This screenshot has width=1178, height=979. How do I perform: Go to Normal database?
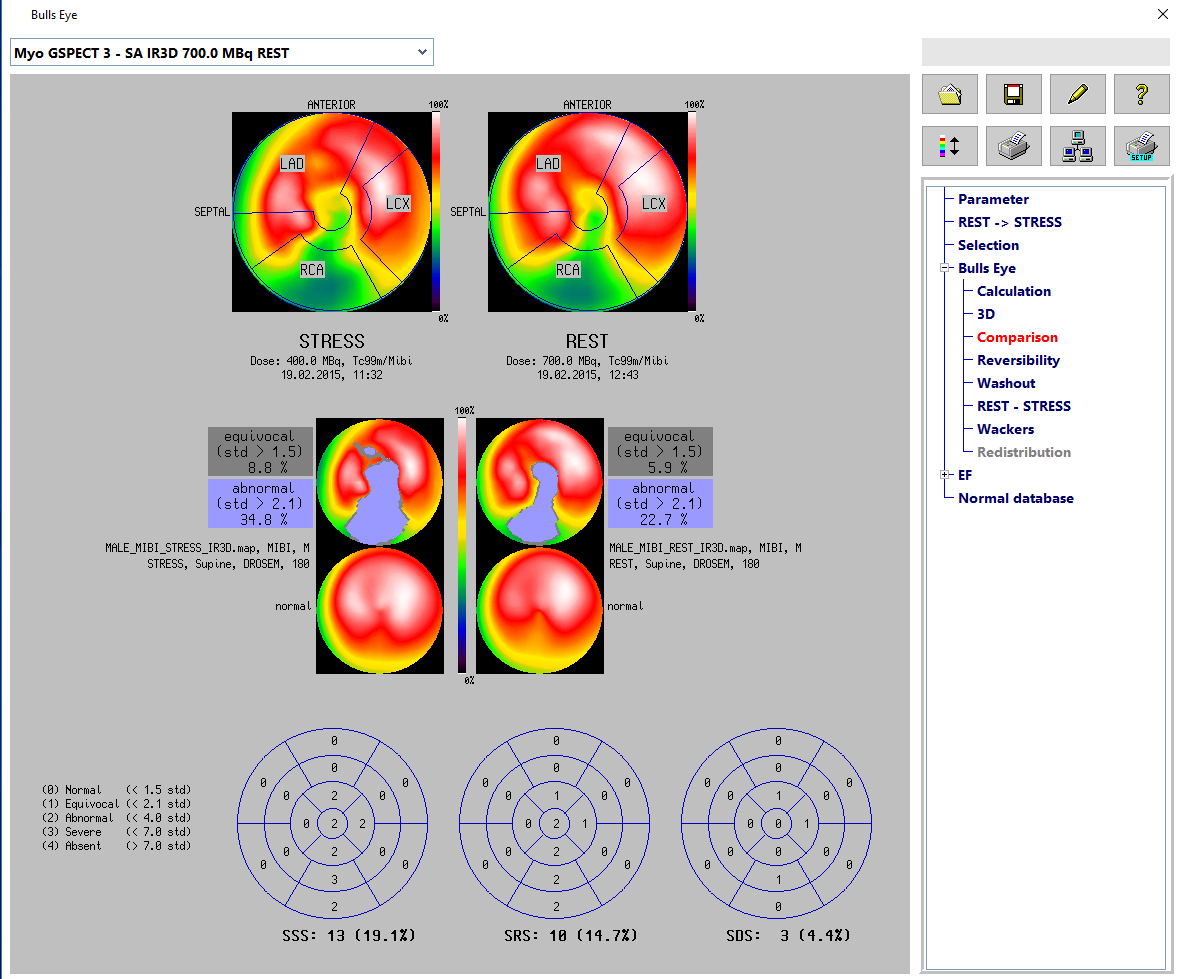click(1015, 498)
